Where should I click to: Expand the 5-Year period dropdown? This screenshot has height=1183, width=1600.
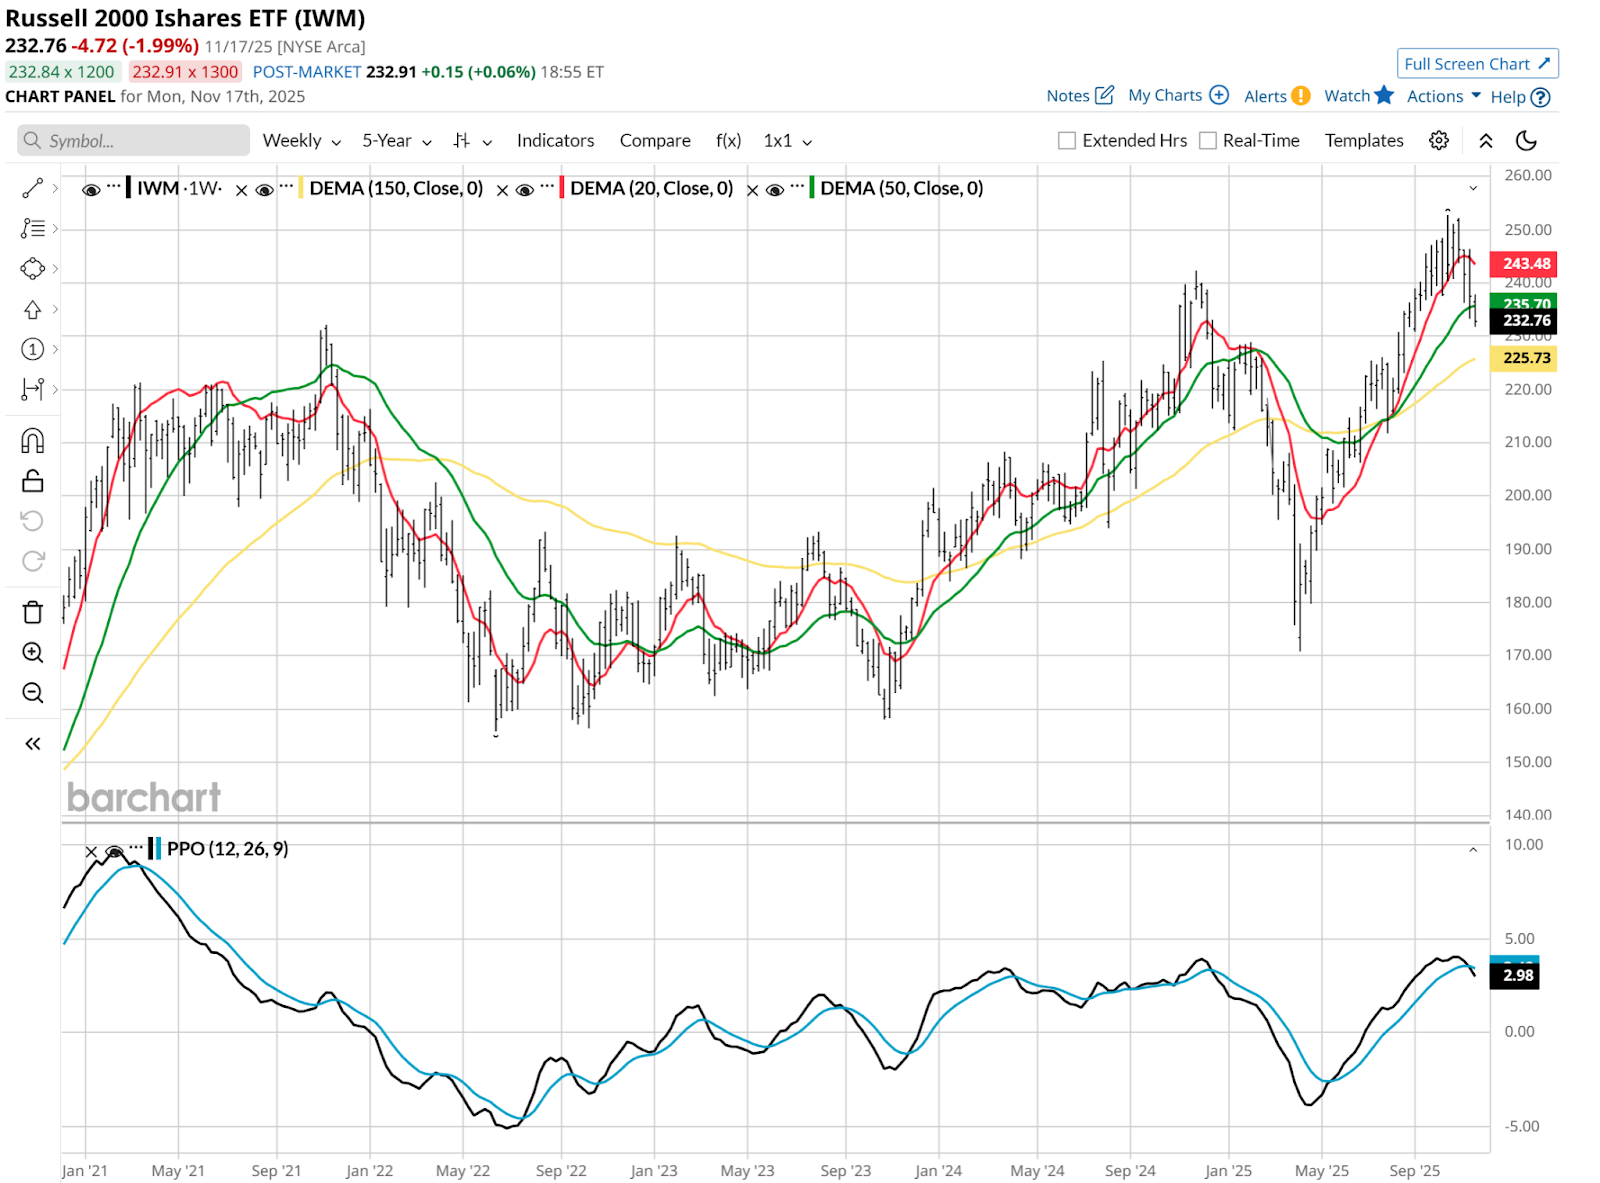coord(396,141)
